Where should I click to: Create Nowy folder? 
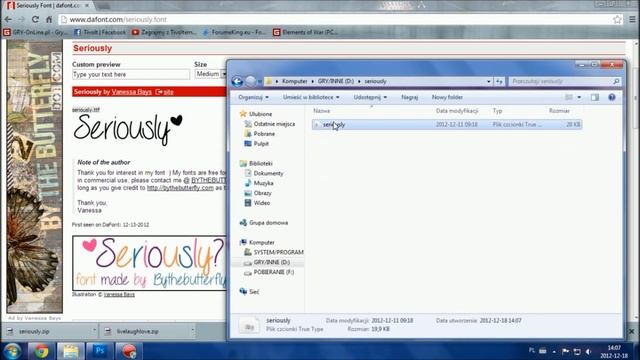tap(447, 97)
